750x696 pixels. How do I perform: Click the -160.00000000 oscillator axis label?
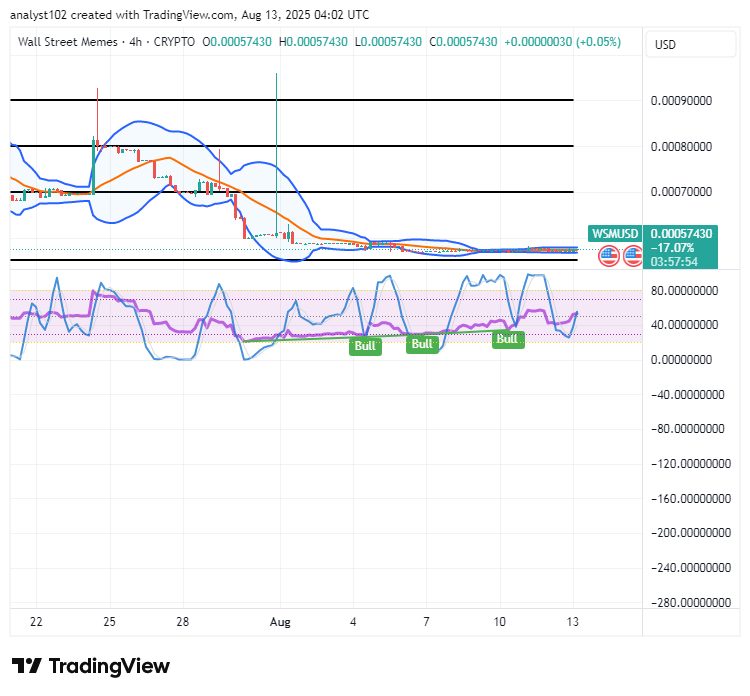coord(691,498)
